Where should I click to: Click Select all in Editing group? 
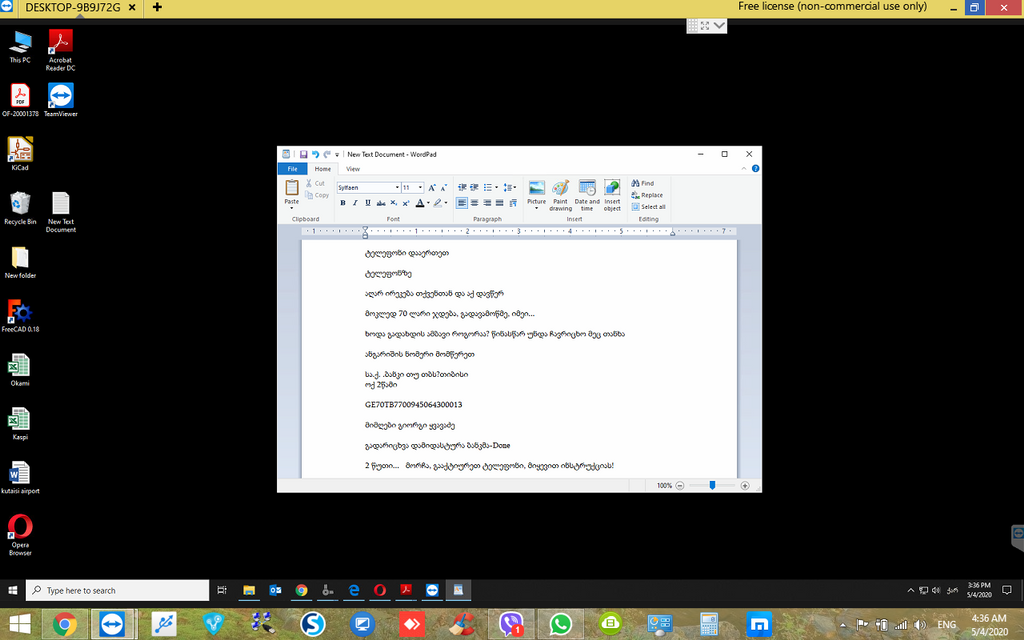(x=648, y=207)
